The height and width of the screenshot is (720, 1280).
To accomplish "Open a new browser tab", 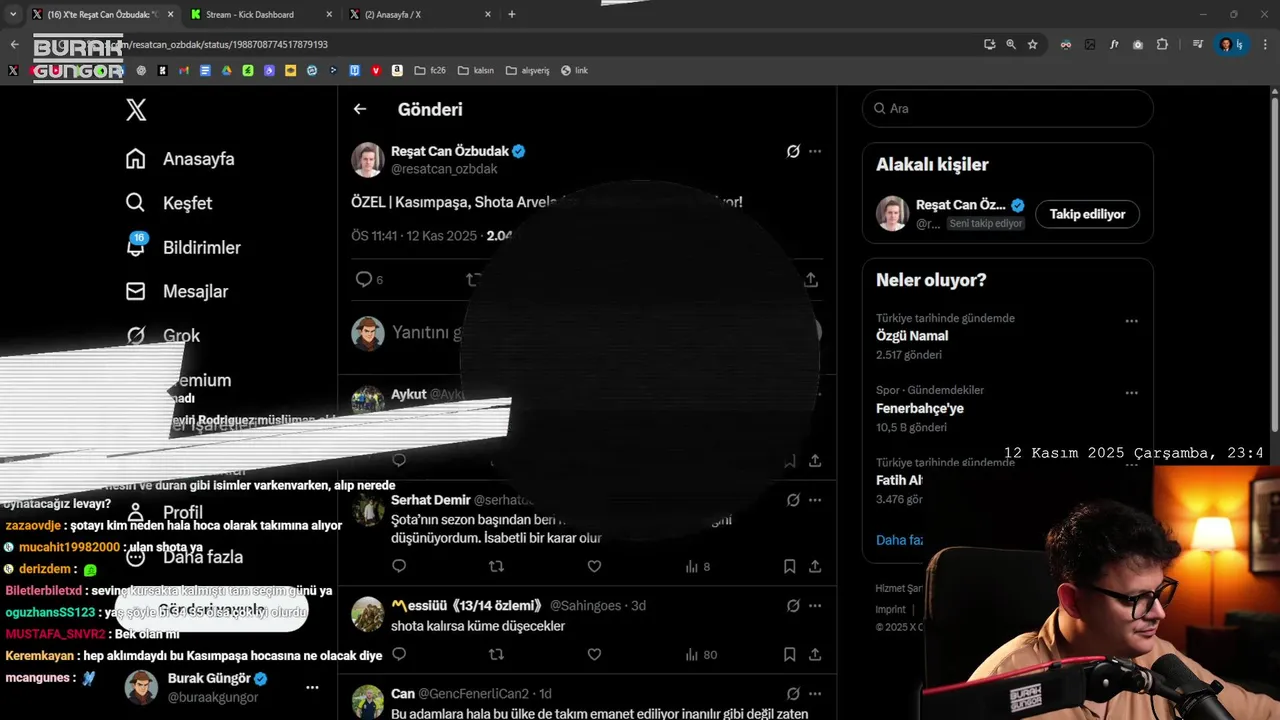I will tap(512, 14).
